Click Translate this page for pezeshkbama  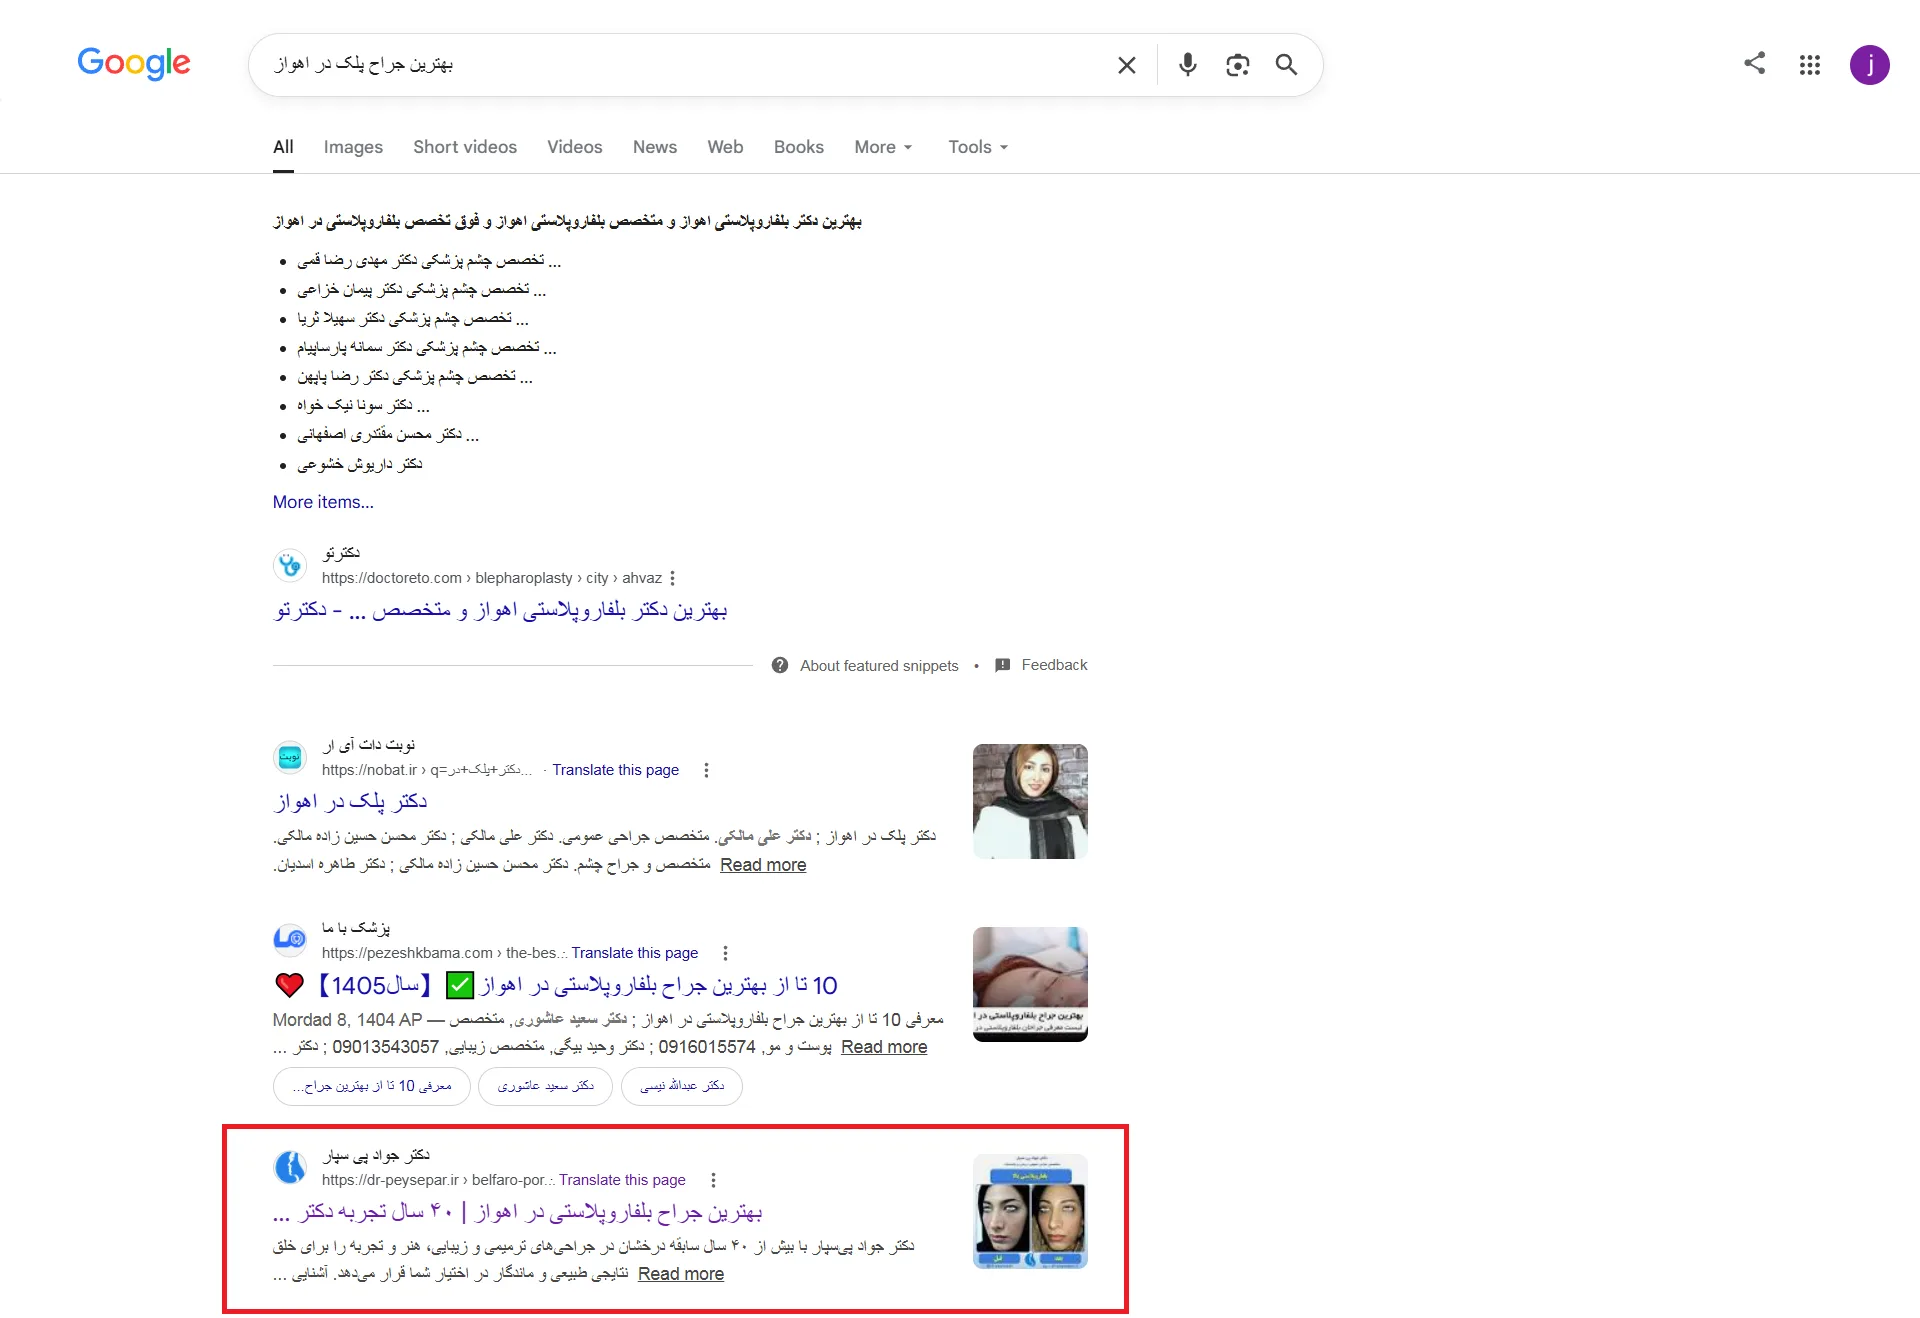coord(635,953)
